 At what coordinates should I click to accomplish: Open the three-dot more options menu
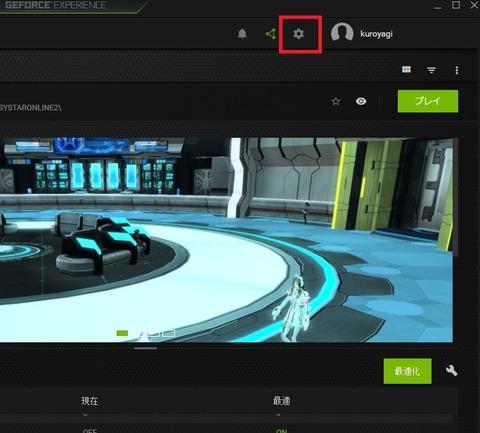click(x=457, y=70)
